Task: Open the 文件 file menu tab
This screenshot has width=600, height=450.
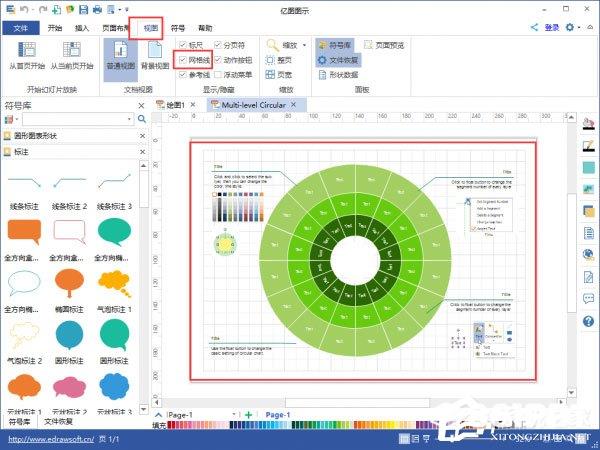Action: coord(21,28)
